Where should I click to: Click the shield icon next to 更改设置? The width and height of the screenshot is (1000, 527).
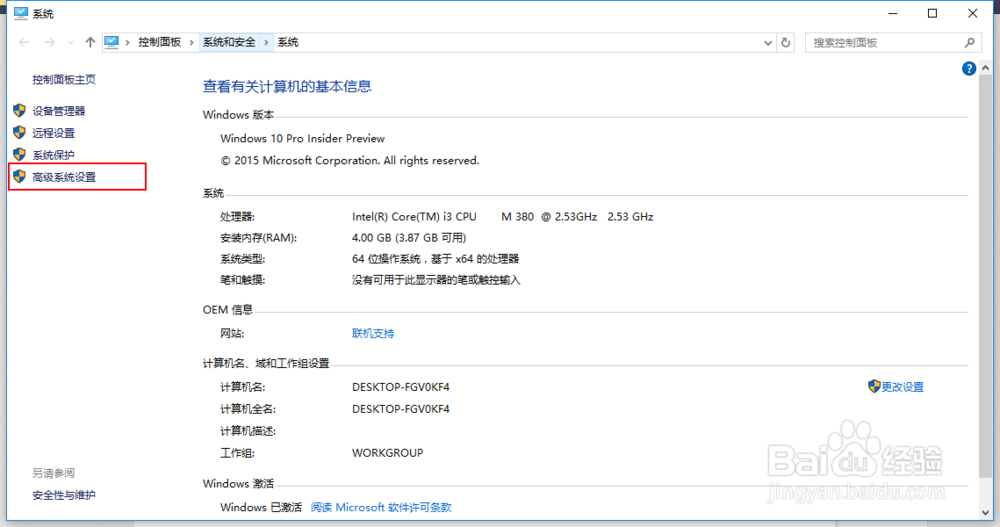pyautogui.click(x=874, y=386)
